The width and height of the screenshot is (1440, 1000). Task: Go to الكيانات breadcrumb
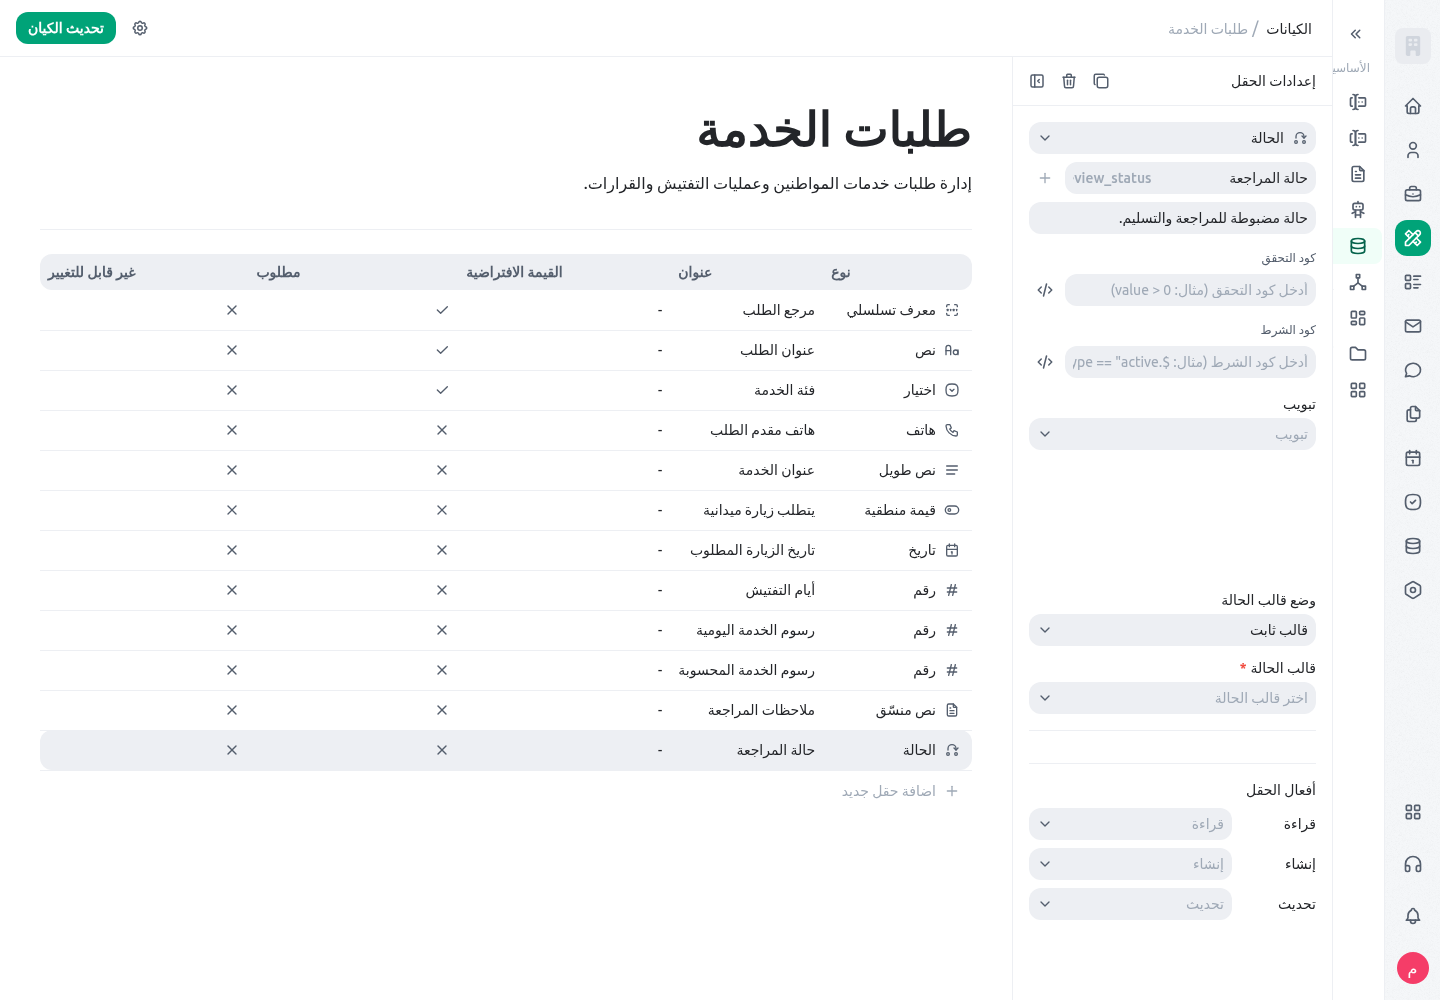pos(1289,29)
